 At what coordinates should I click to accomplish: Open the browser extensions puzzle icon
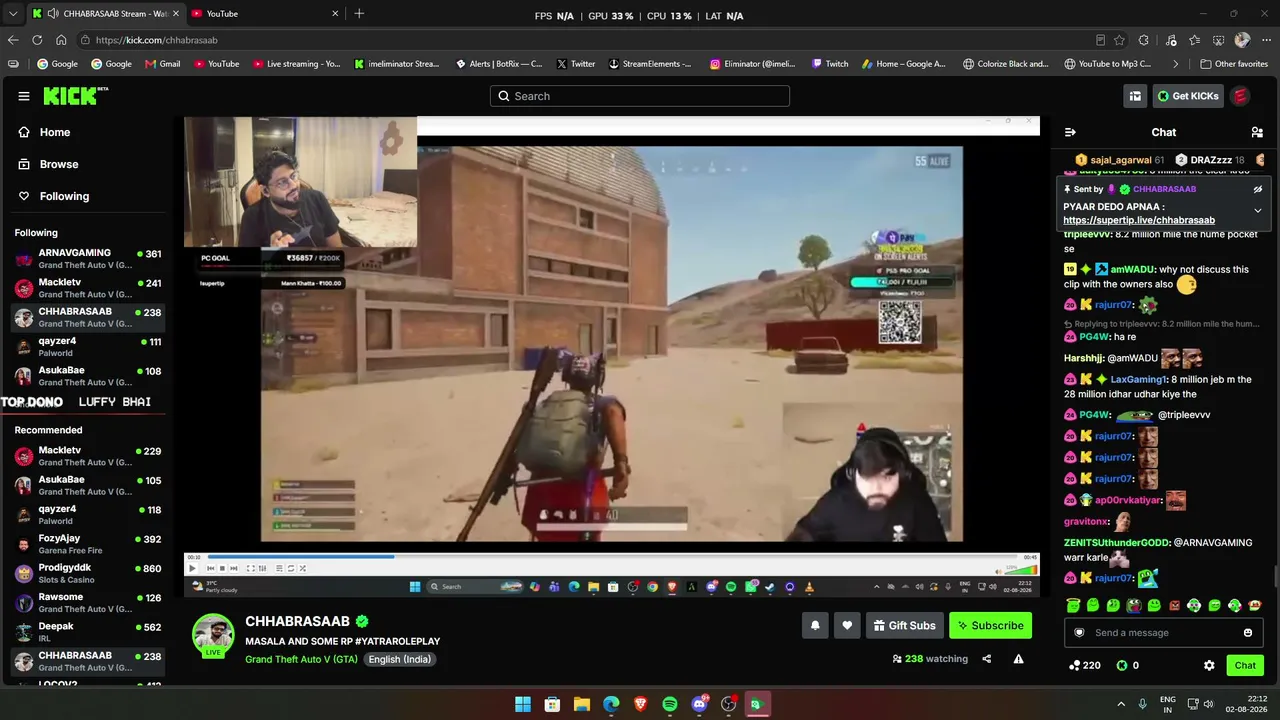point(1143,40)
